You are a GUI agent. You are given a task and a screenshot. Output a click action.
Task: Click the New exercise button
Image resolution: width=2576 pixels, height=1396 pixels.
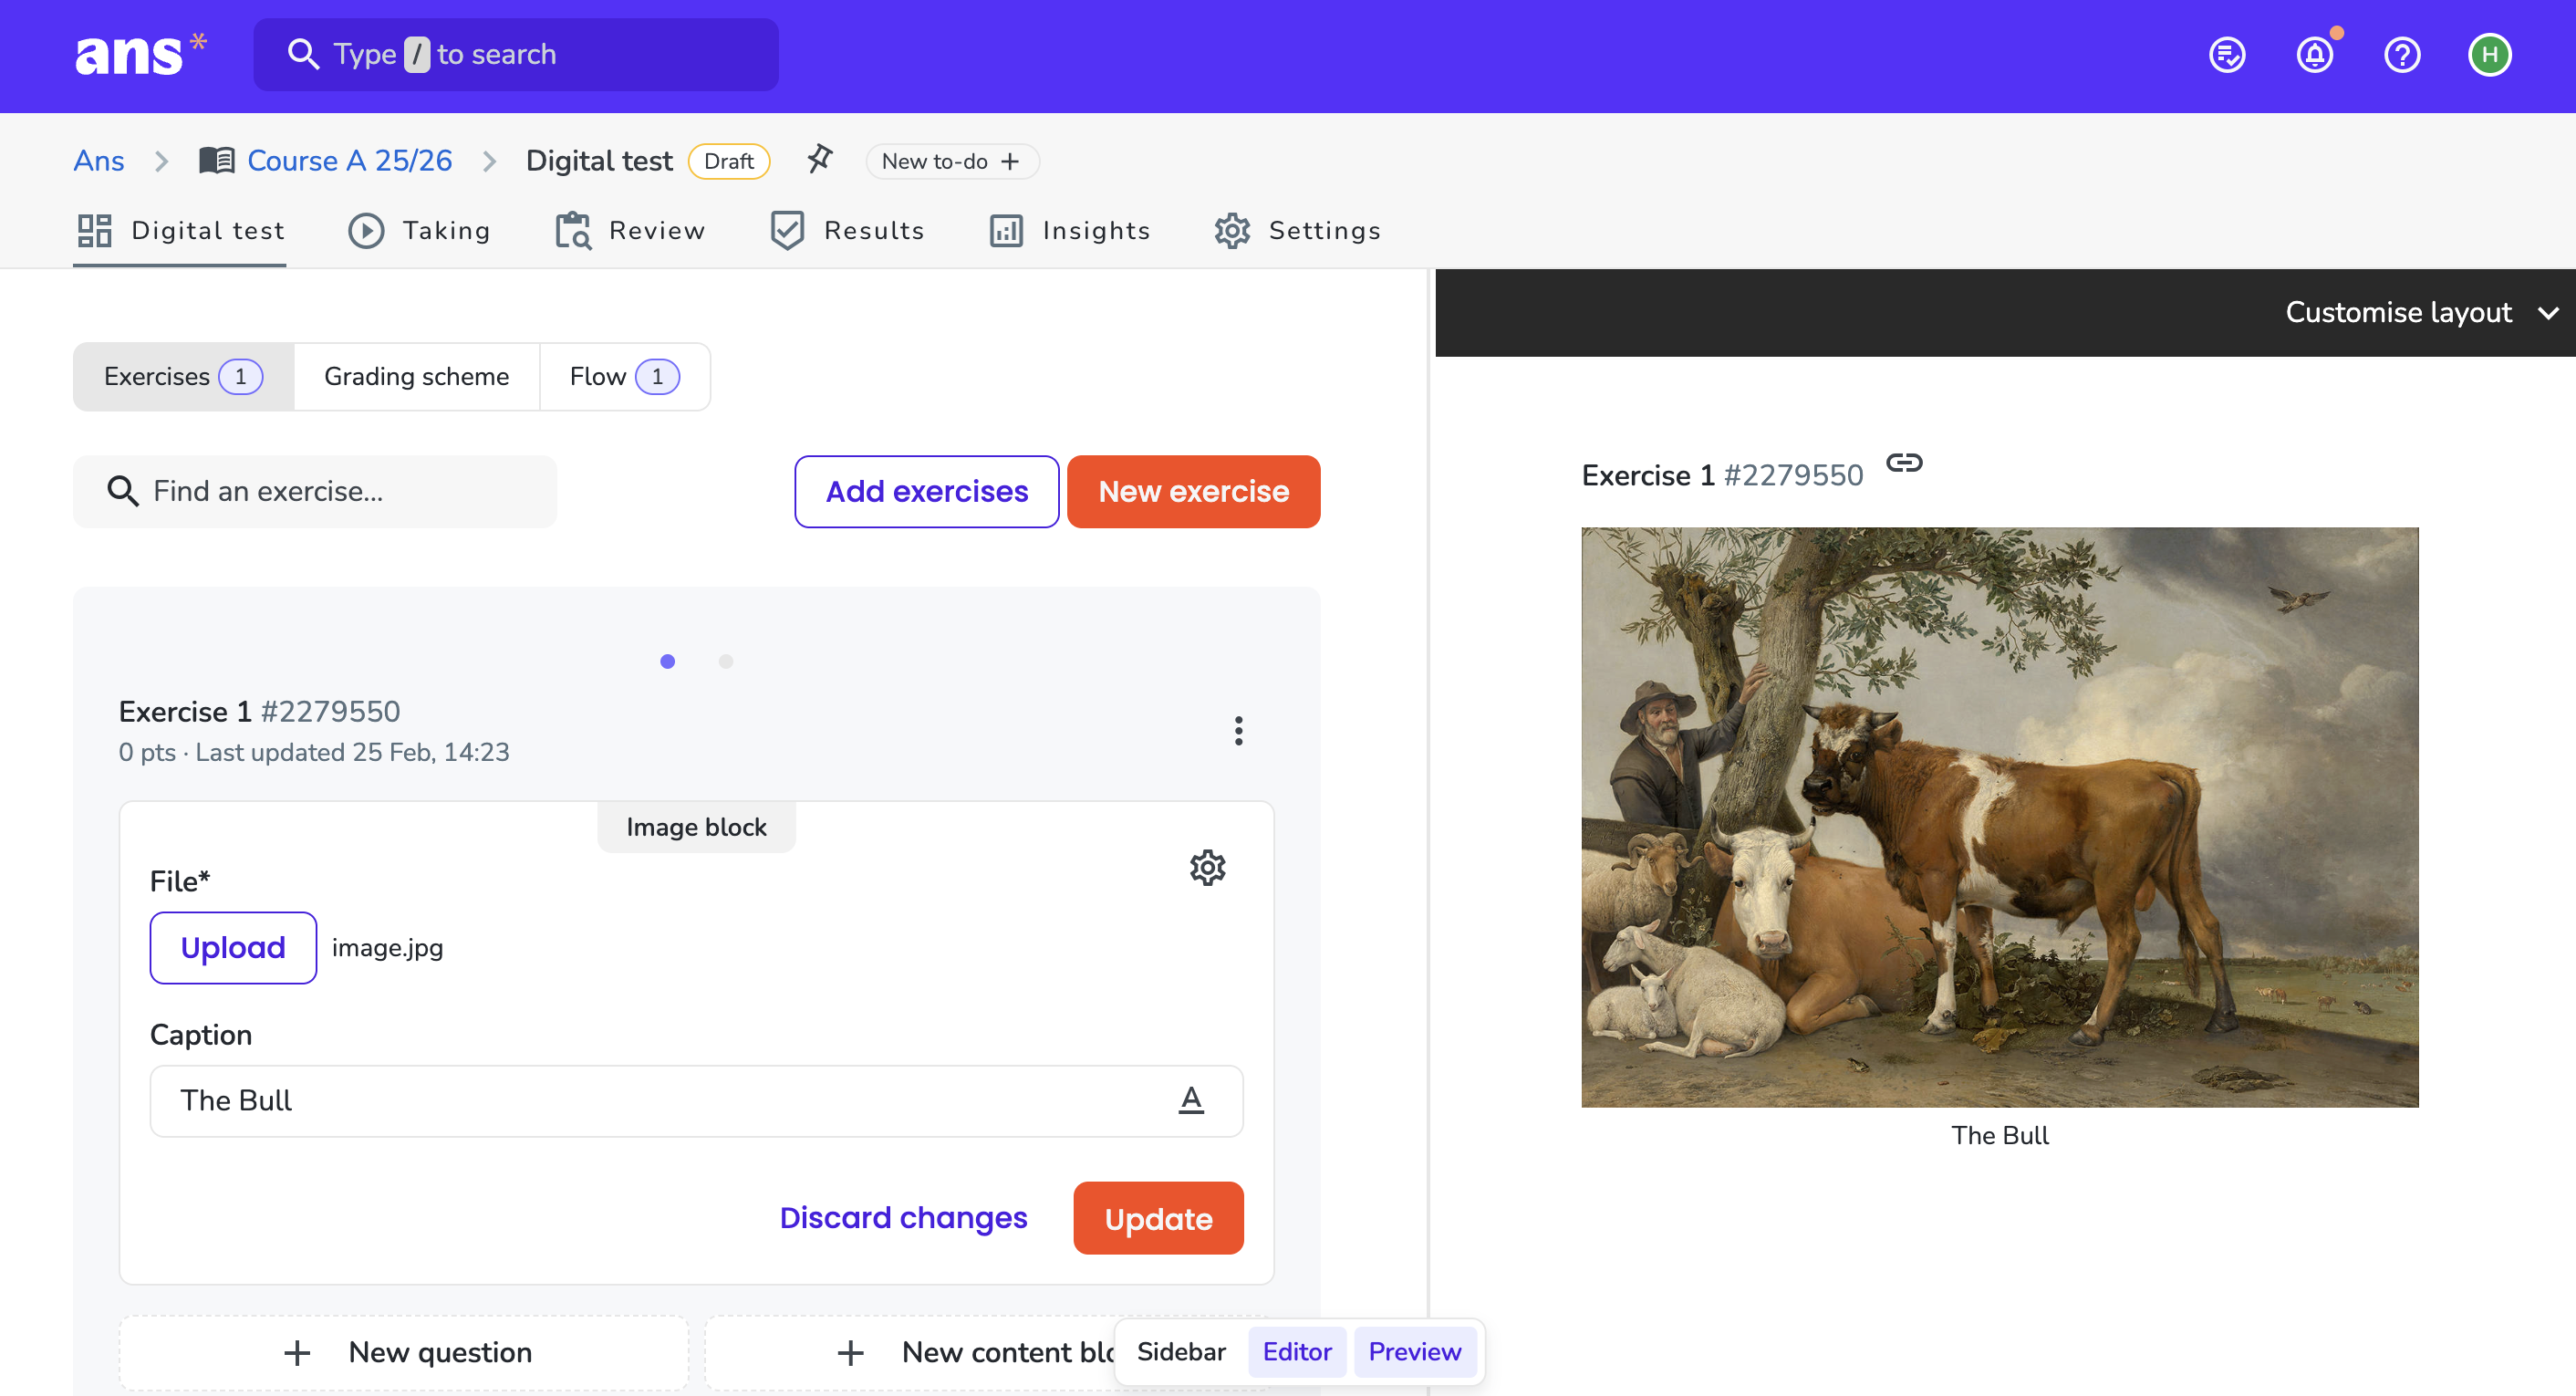point(1194,492)
